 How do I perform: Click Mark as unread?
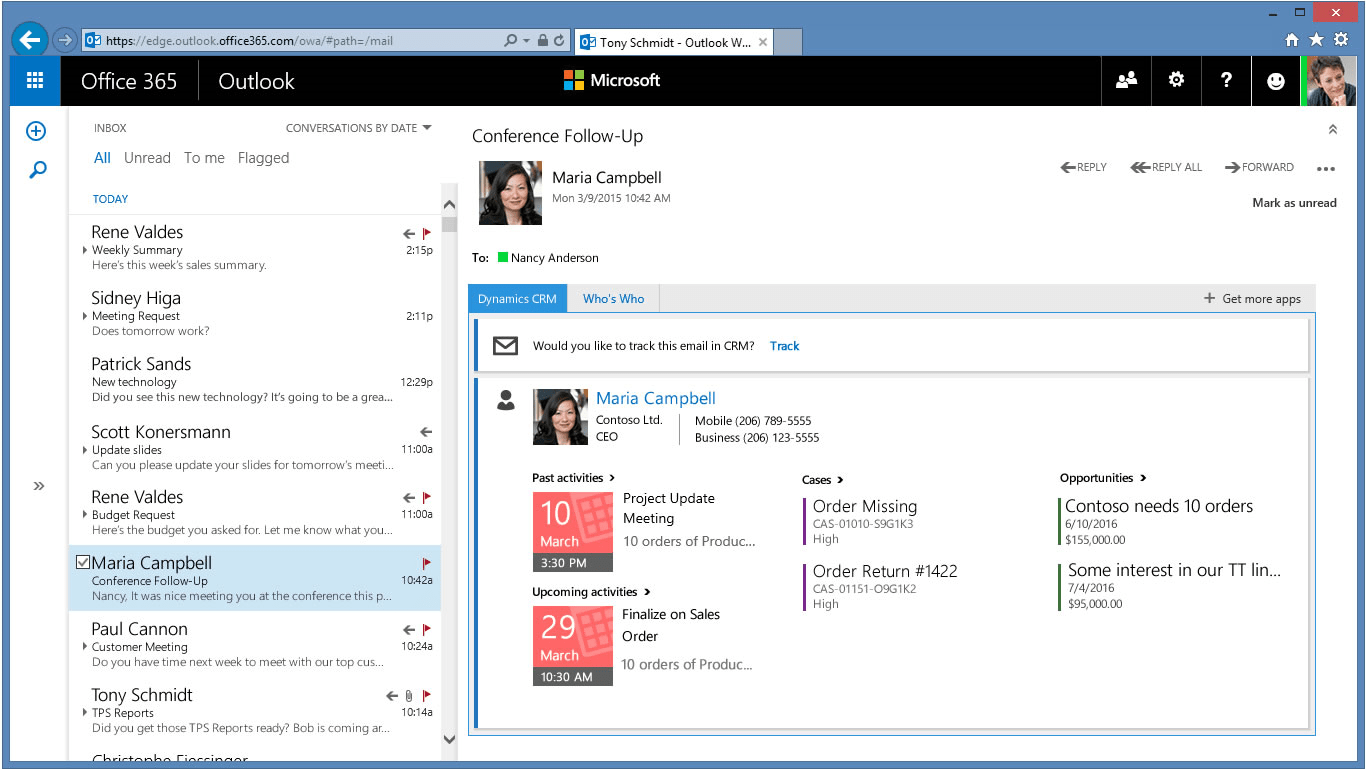[1294, 203]
